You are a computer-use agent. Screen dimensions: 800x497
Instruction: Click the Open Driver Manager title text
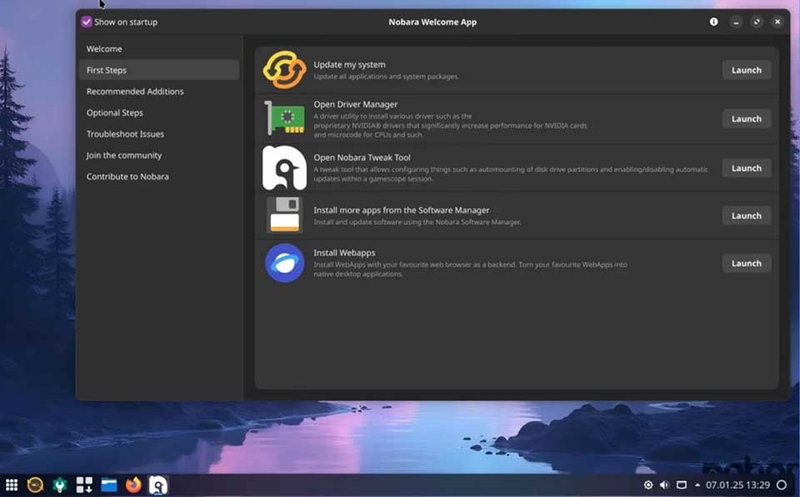(x=356, y=104)
